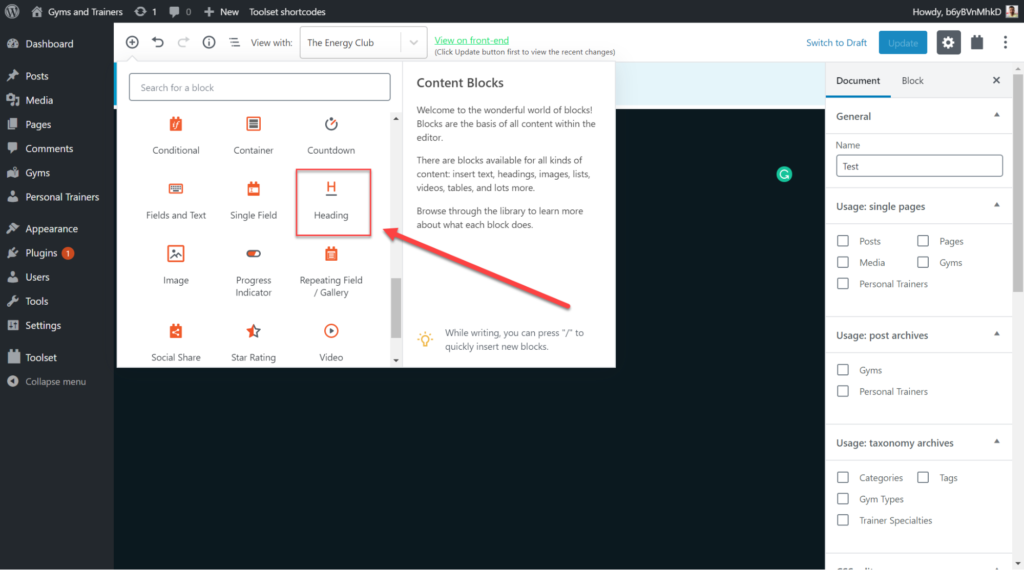1024x570 pixels.
Task: Click the Grammarly icon in the editor
Action: tap(784, 174)
